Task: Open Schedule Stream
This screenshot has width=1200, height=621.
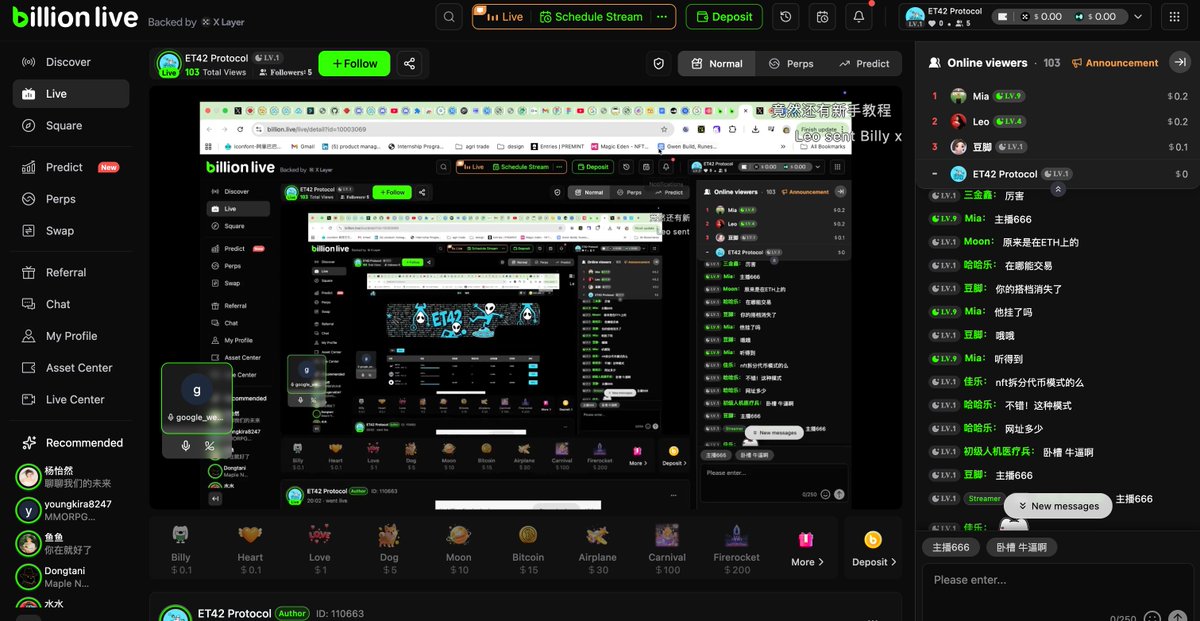Action: pyautogui.click(x=590, y=17)
